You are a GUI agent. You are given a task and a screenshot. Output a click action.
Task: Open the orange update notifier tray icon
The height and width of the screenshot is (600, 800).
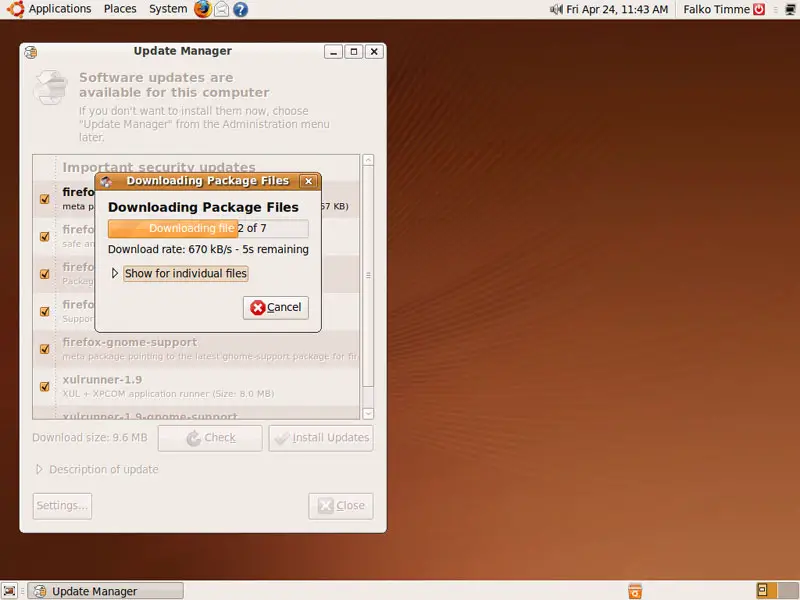click(x=635, y=591)
